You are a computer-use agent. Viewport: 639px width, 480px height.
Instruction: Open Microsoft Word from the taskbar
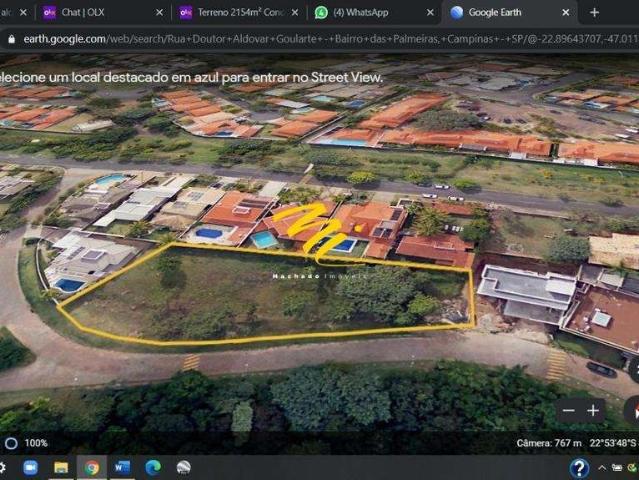[x=122, y=468]
